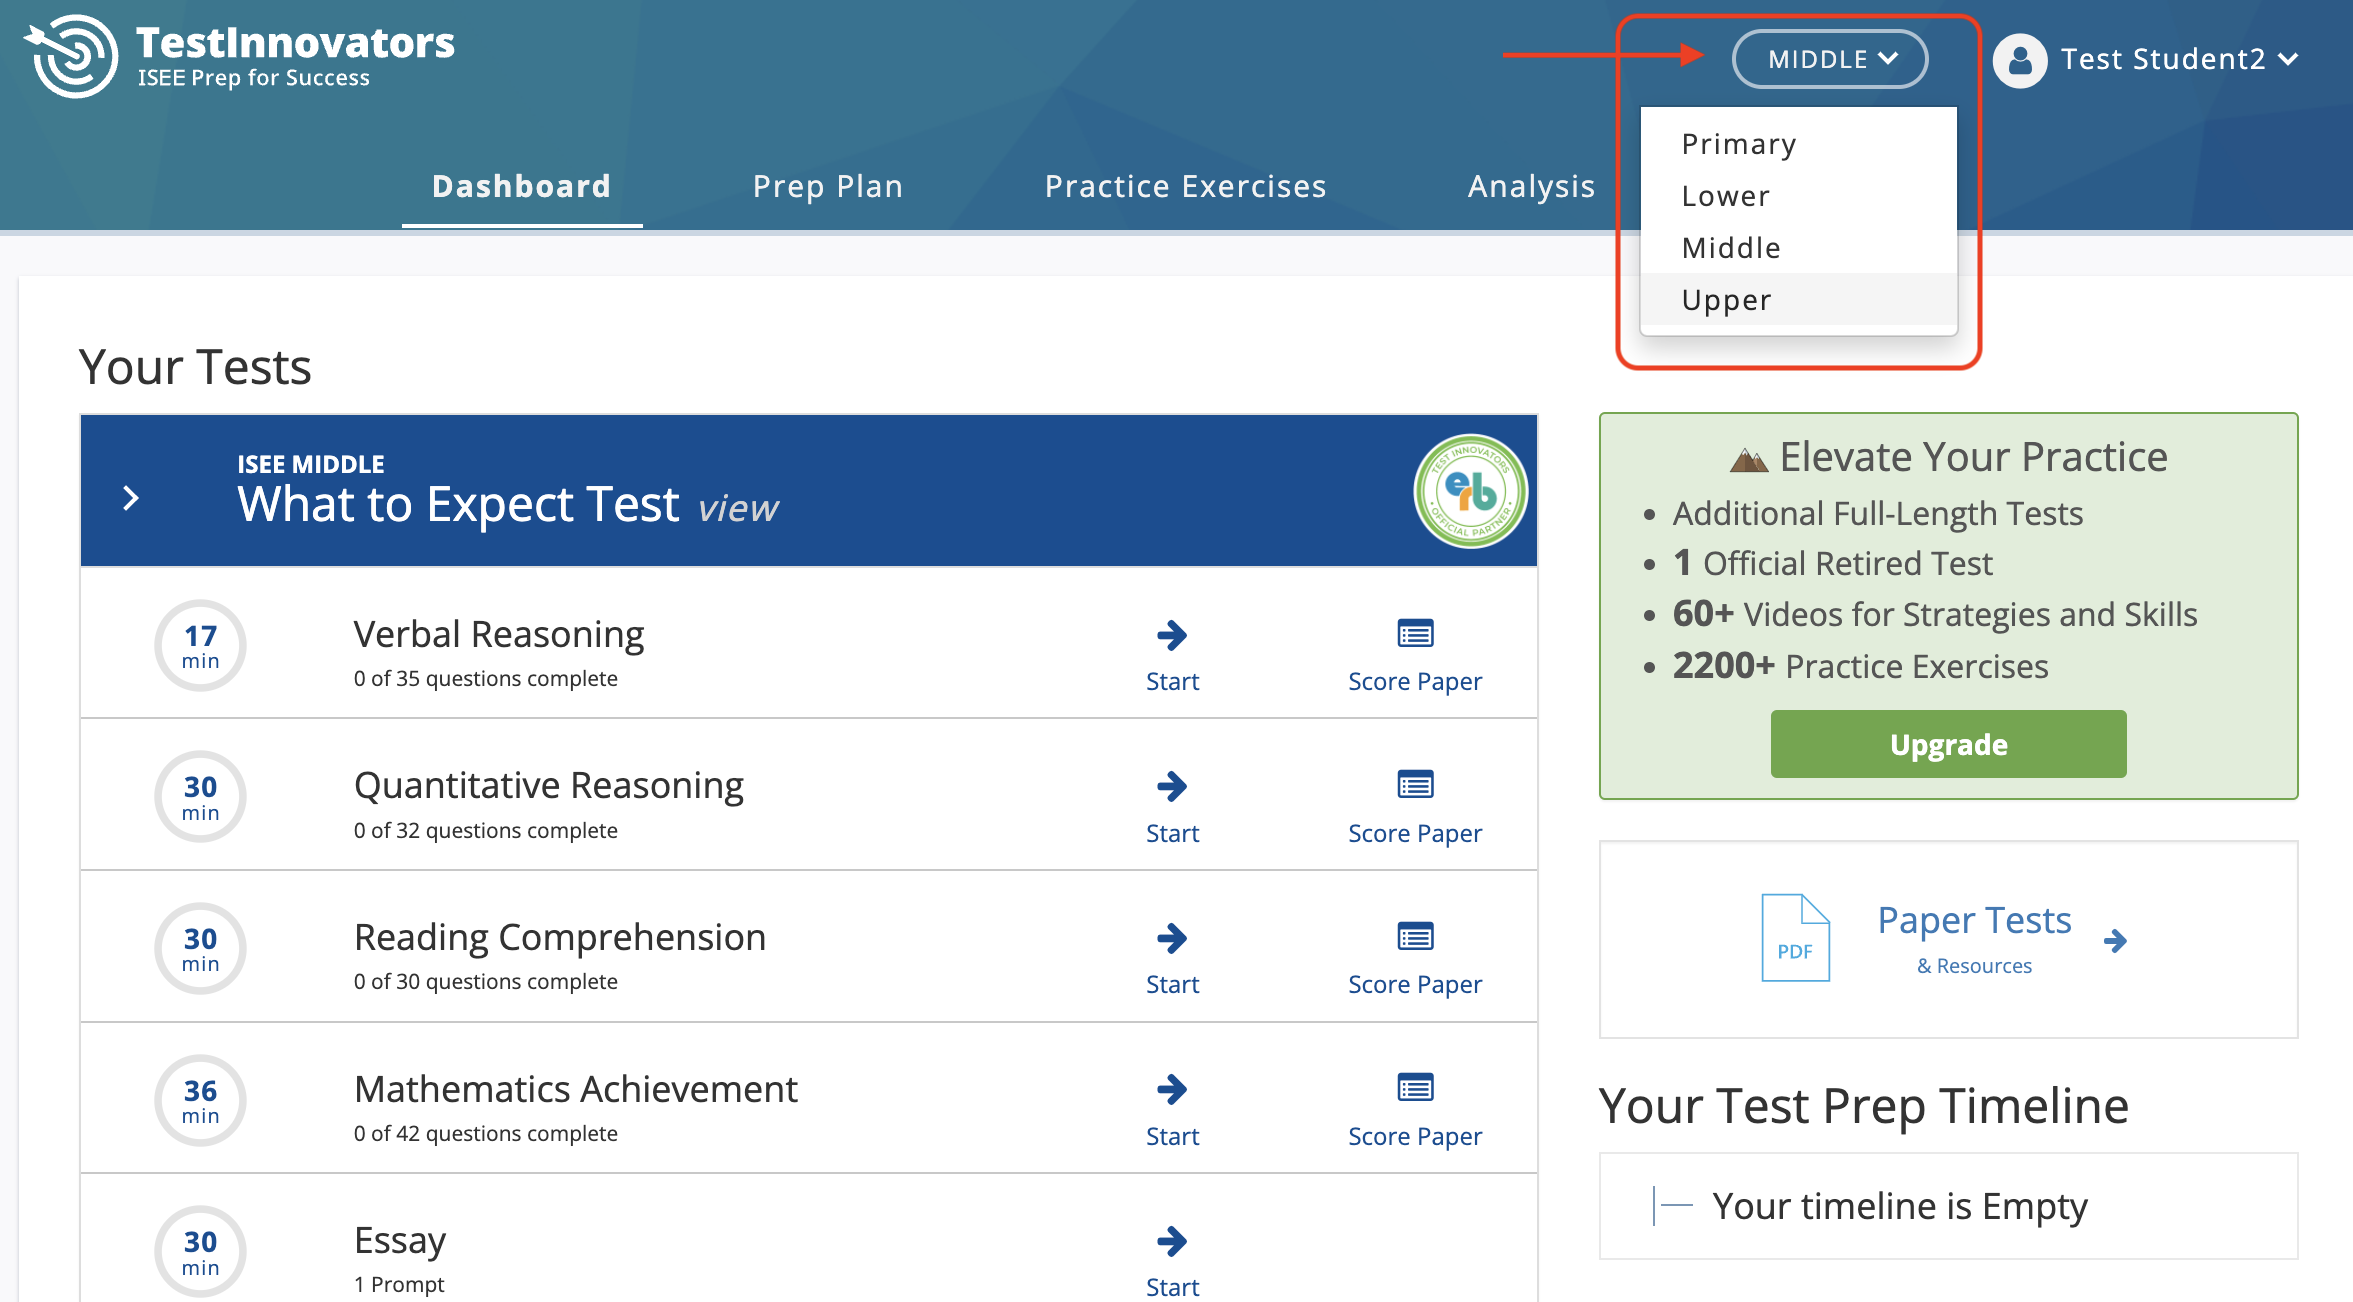
Task: Click the Essay Start arrow icon
Action: [x=1172, y=1241]
